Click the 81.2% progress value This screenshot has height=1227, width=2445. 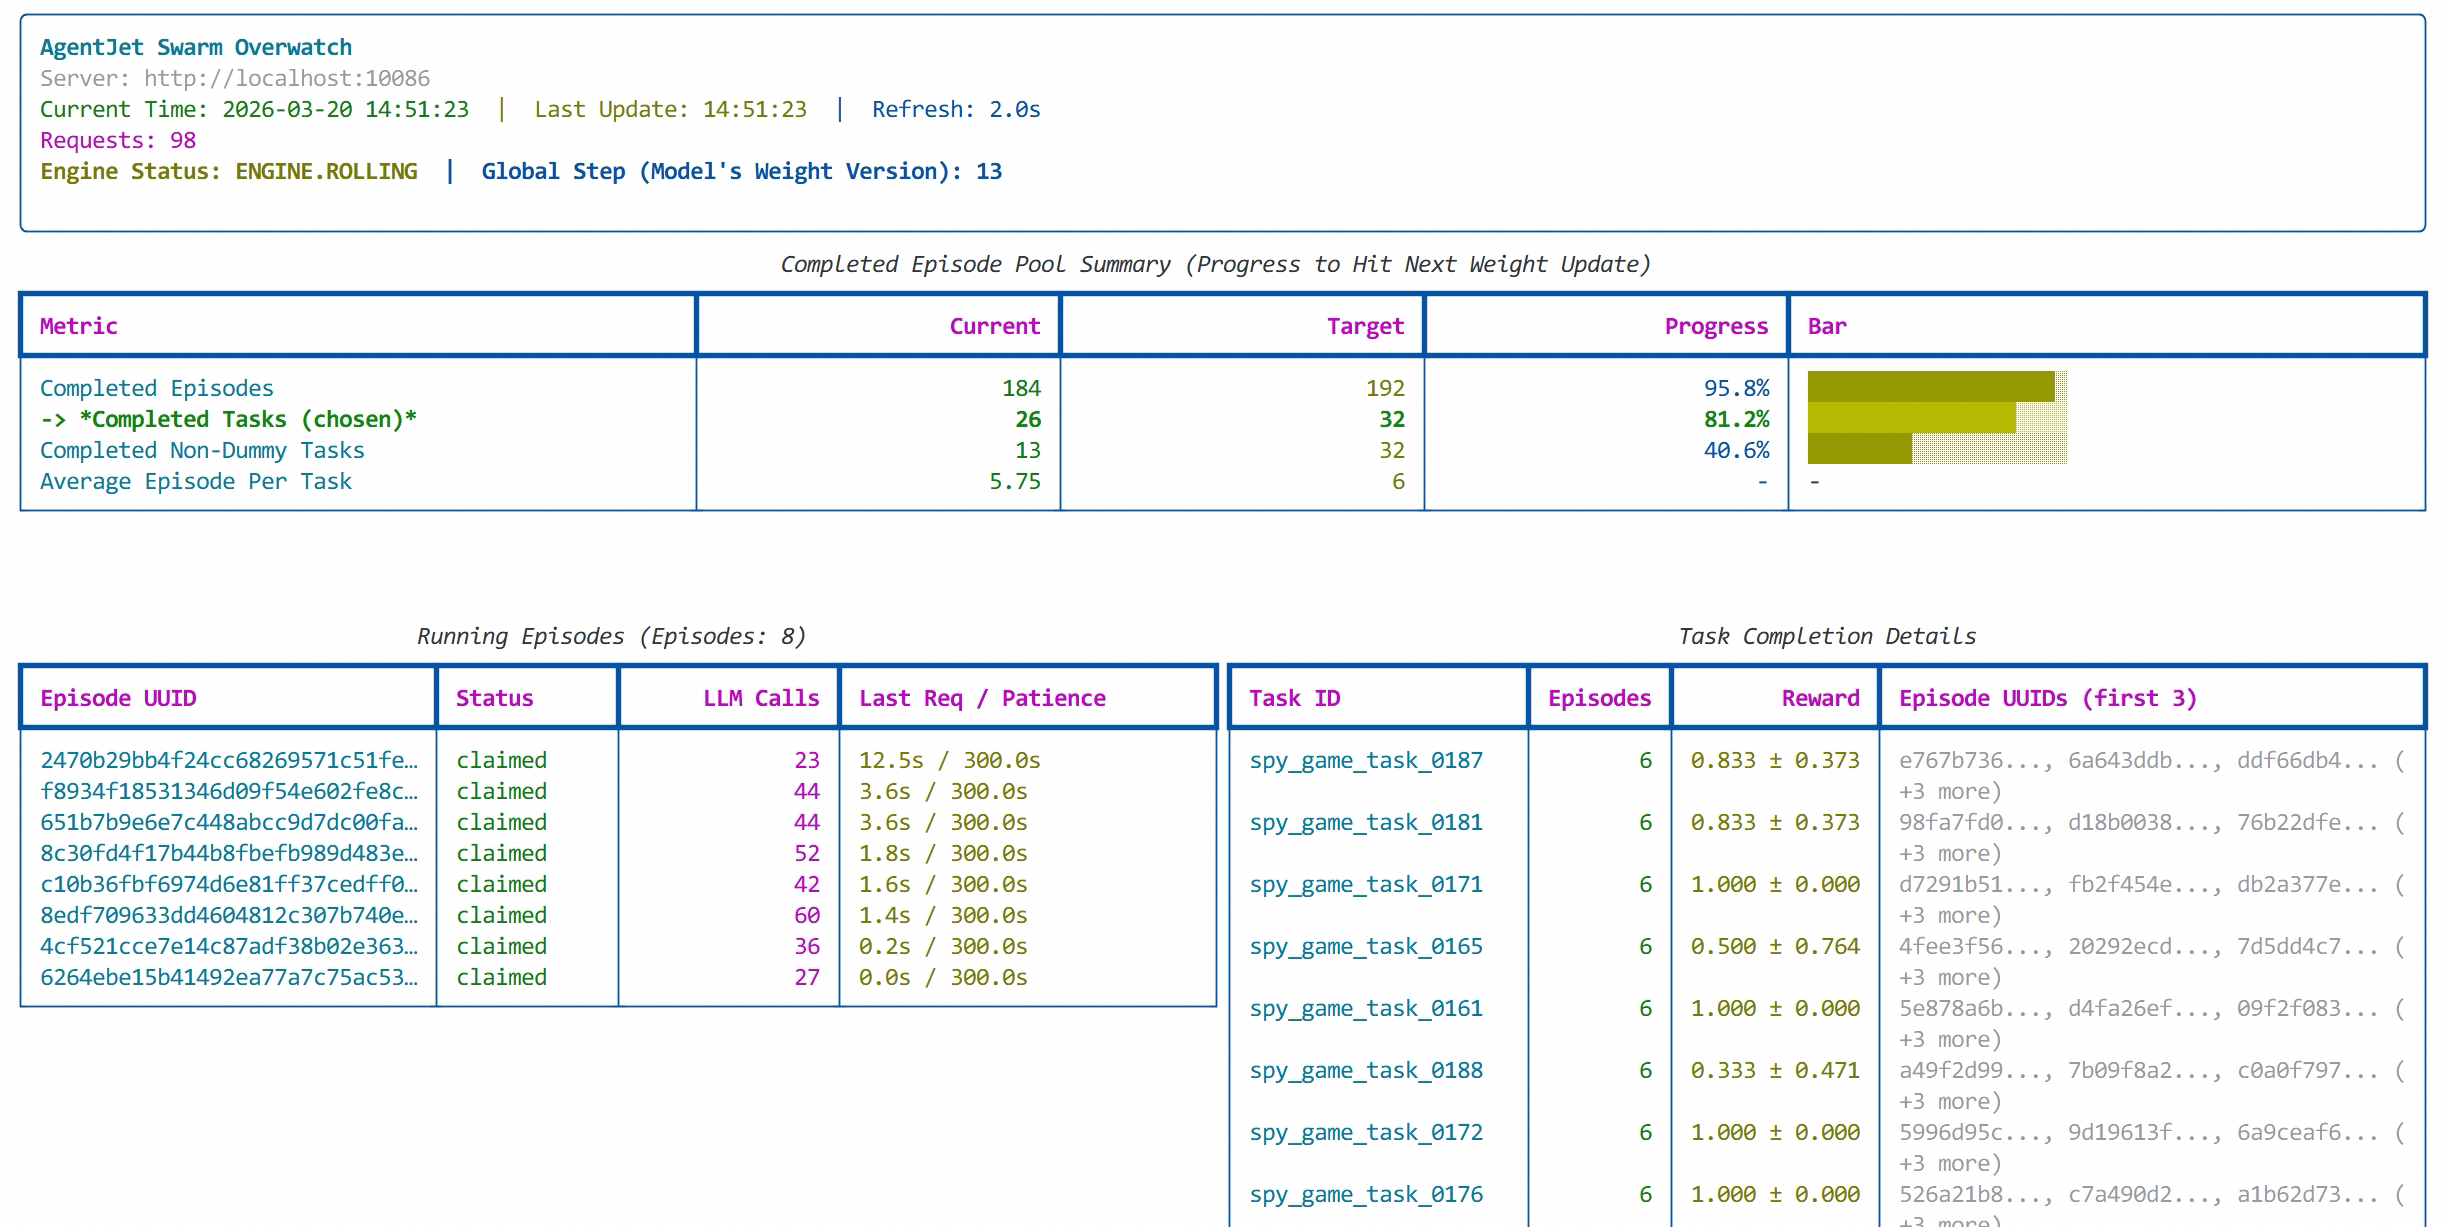pyautogui.click(x=1736, y=419)
